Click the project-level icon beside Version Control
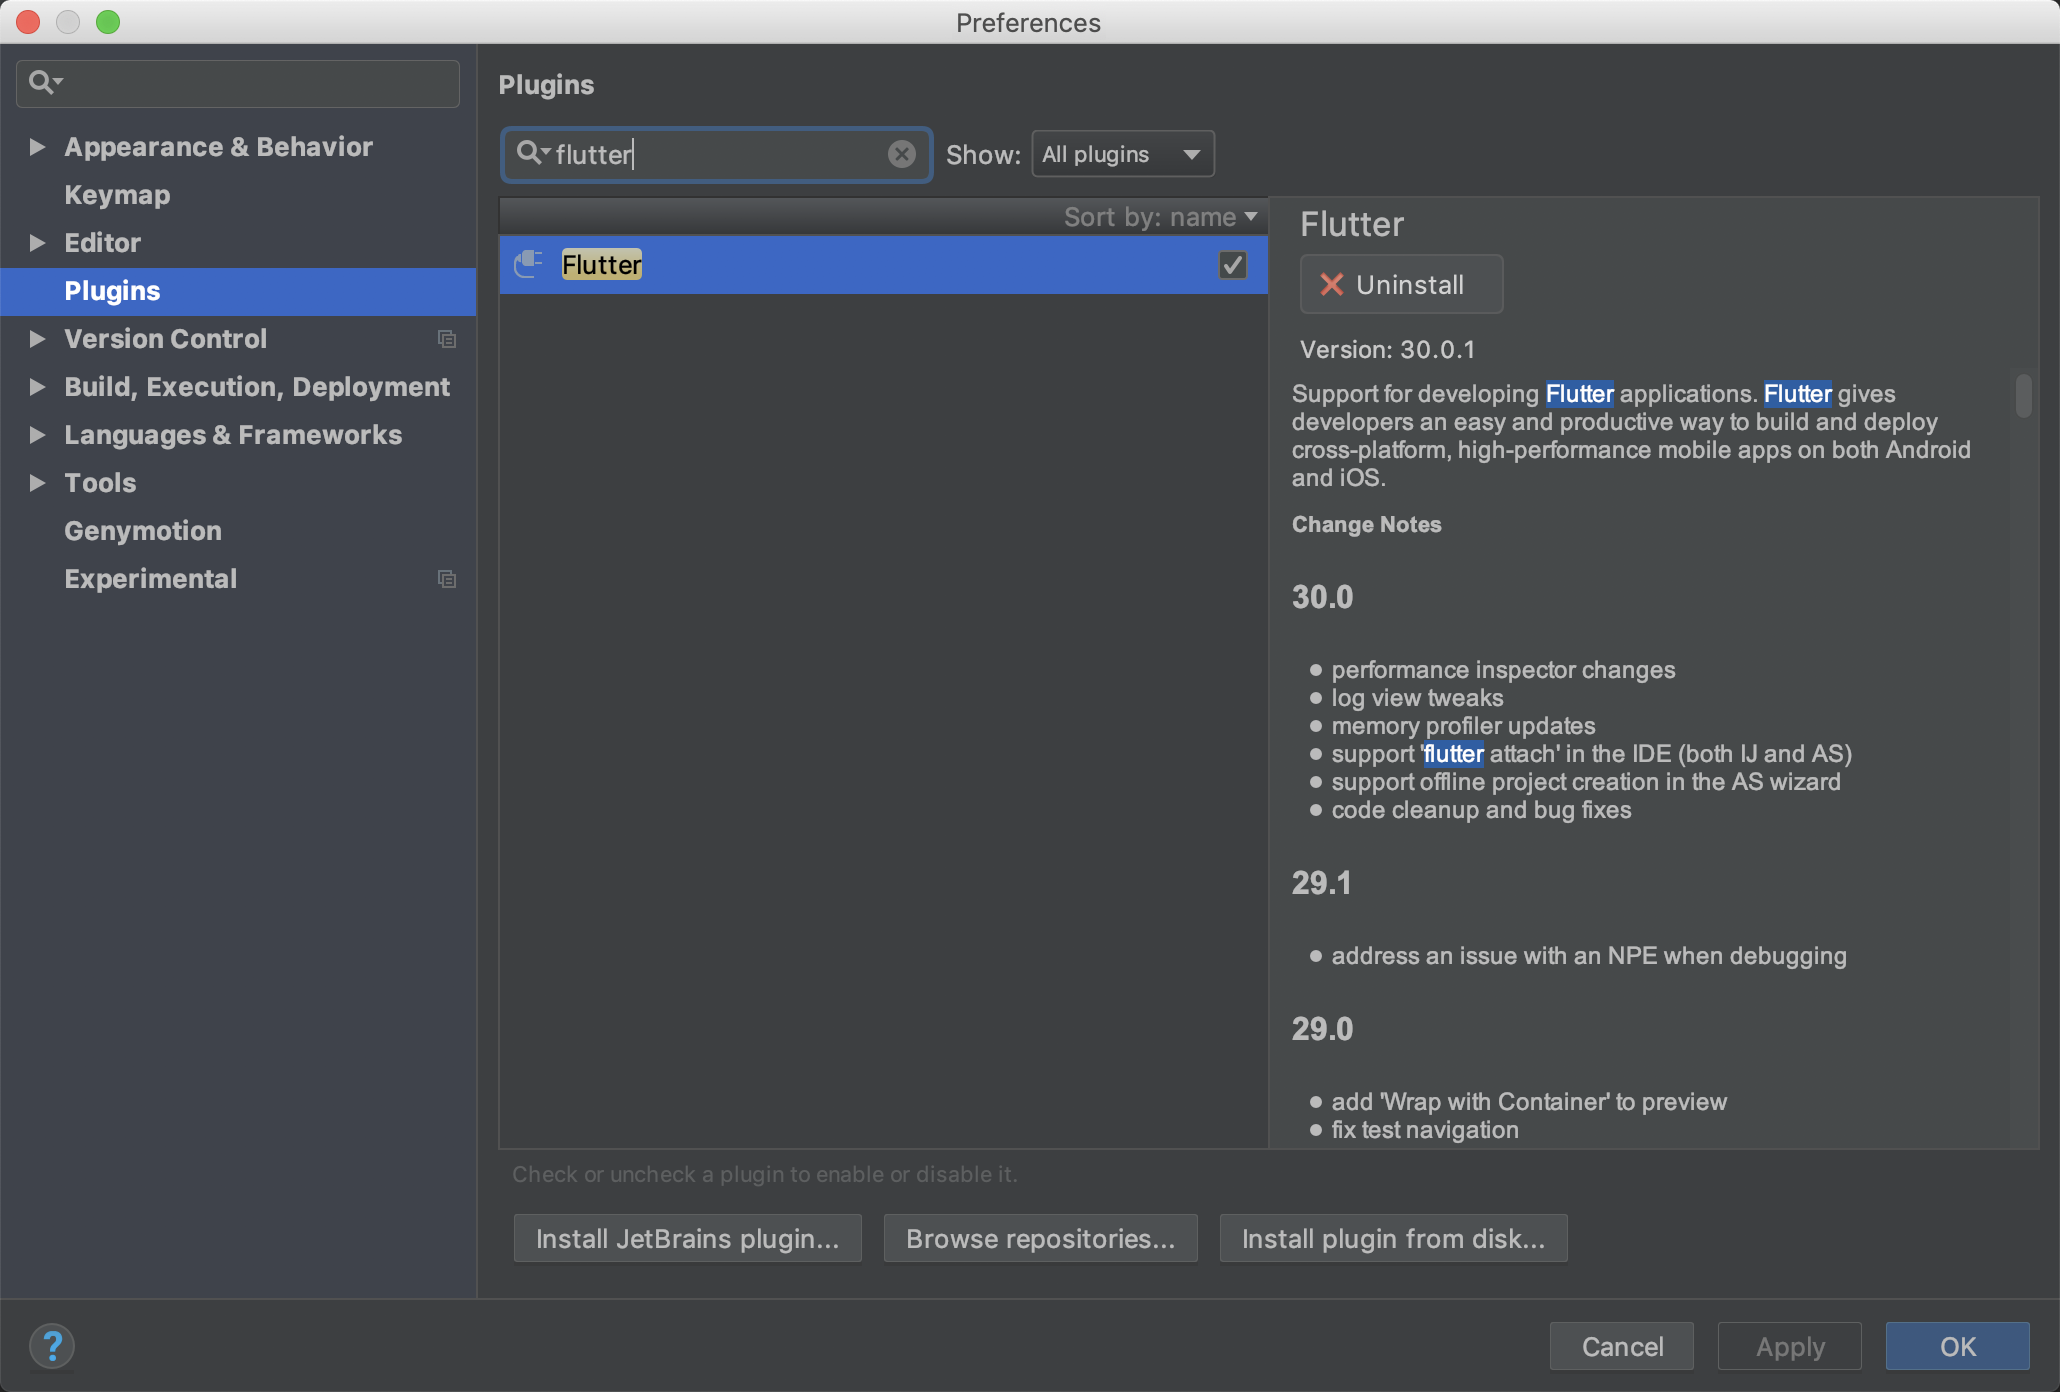This screenshot has height=1392, width=2060. coord(447,339)
